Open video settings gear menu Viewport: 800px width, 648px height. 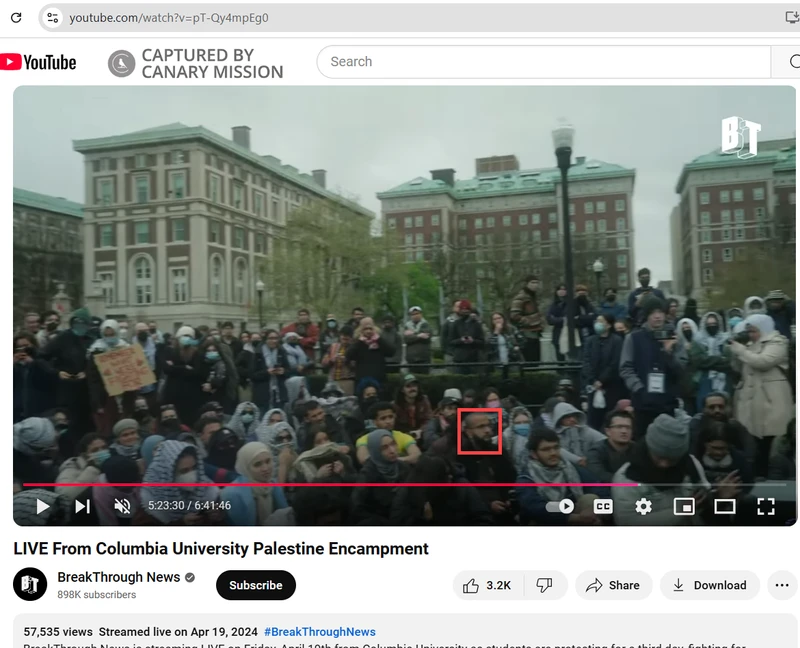coord(643,506)
